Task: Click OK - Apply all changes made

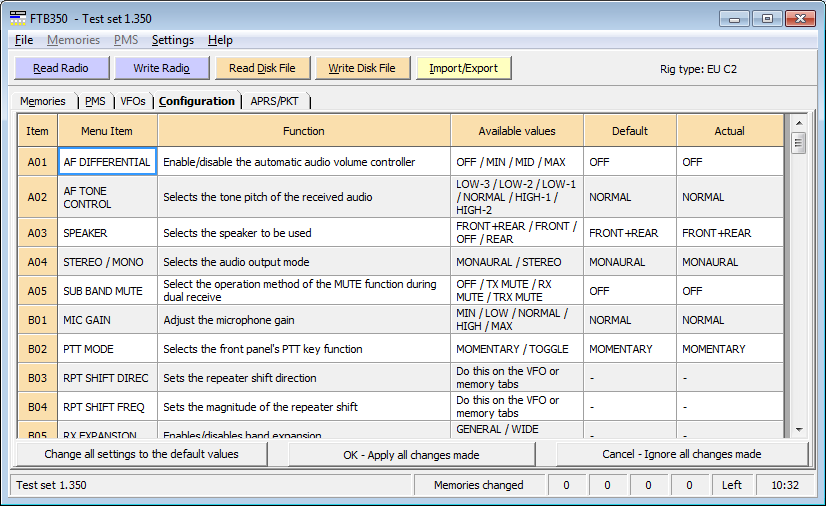Action: tap(411, 454)
